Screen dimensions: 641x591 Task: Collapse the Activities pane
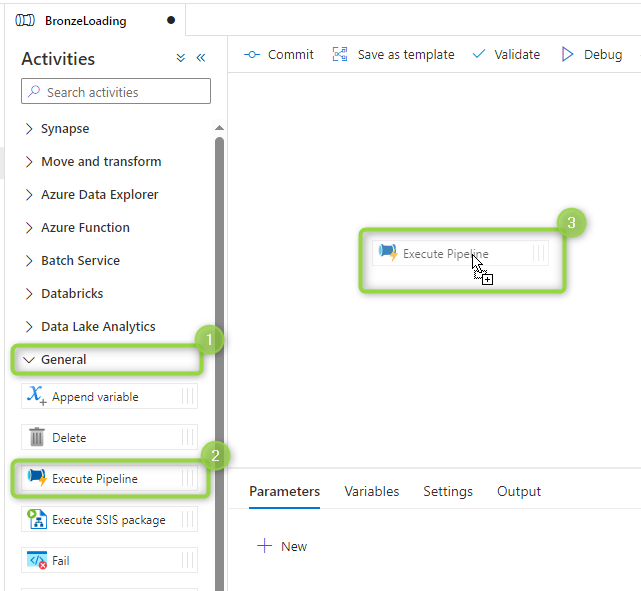(201, 58)
